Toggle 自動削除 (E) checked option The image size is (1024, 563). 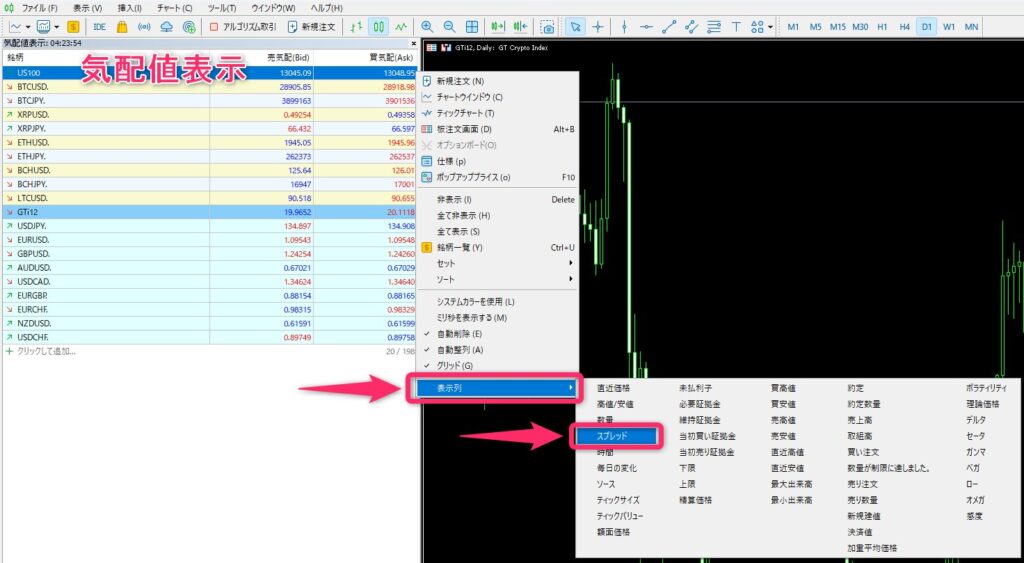point(459,333)
